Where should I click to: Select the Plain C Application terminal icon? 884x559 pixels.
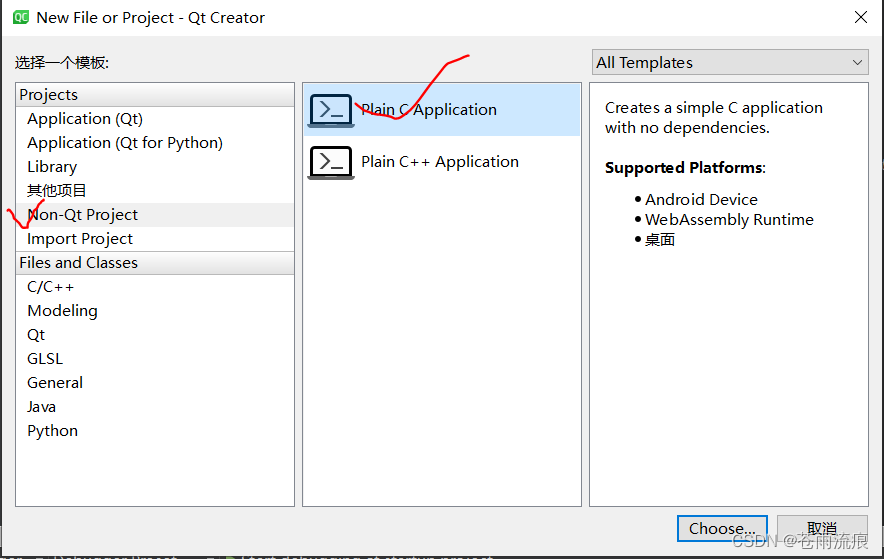(331, 110)
